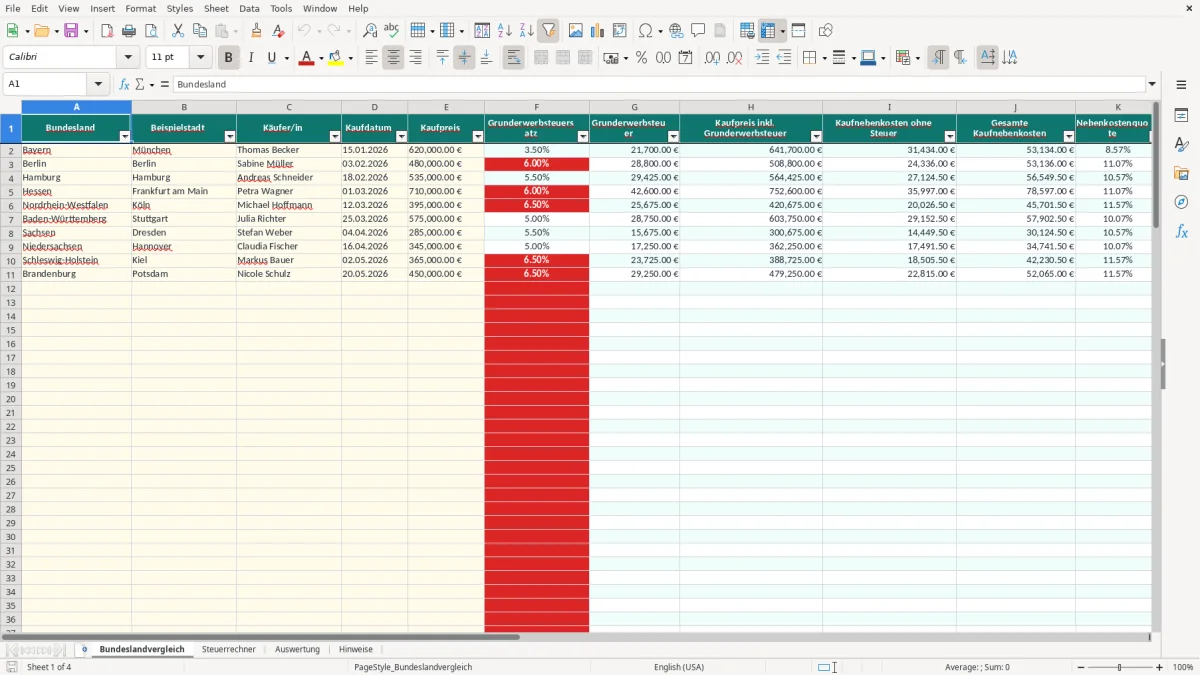Toggle Freeze Rows and Columns
1200x675 pixels.
(768, 31)
